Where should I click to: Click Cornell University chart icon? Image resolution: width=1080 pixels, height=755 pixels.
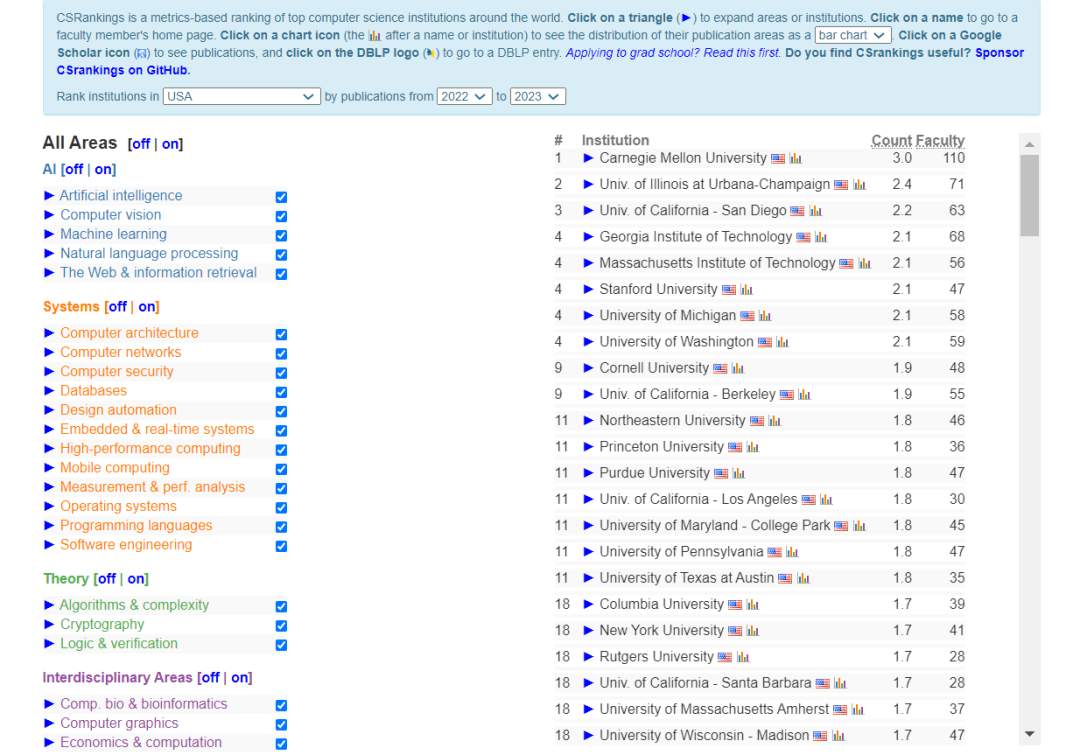[738, 369]
